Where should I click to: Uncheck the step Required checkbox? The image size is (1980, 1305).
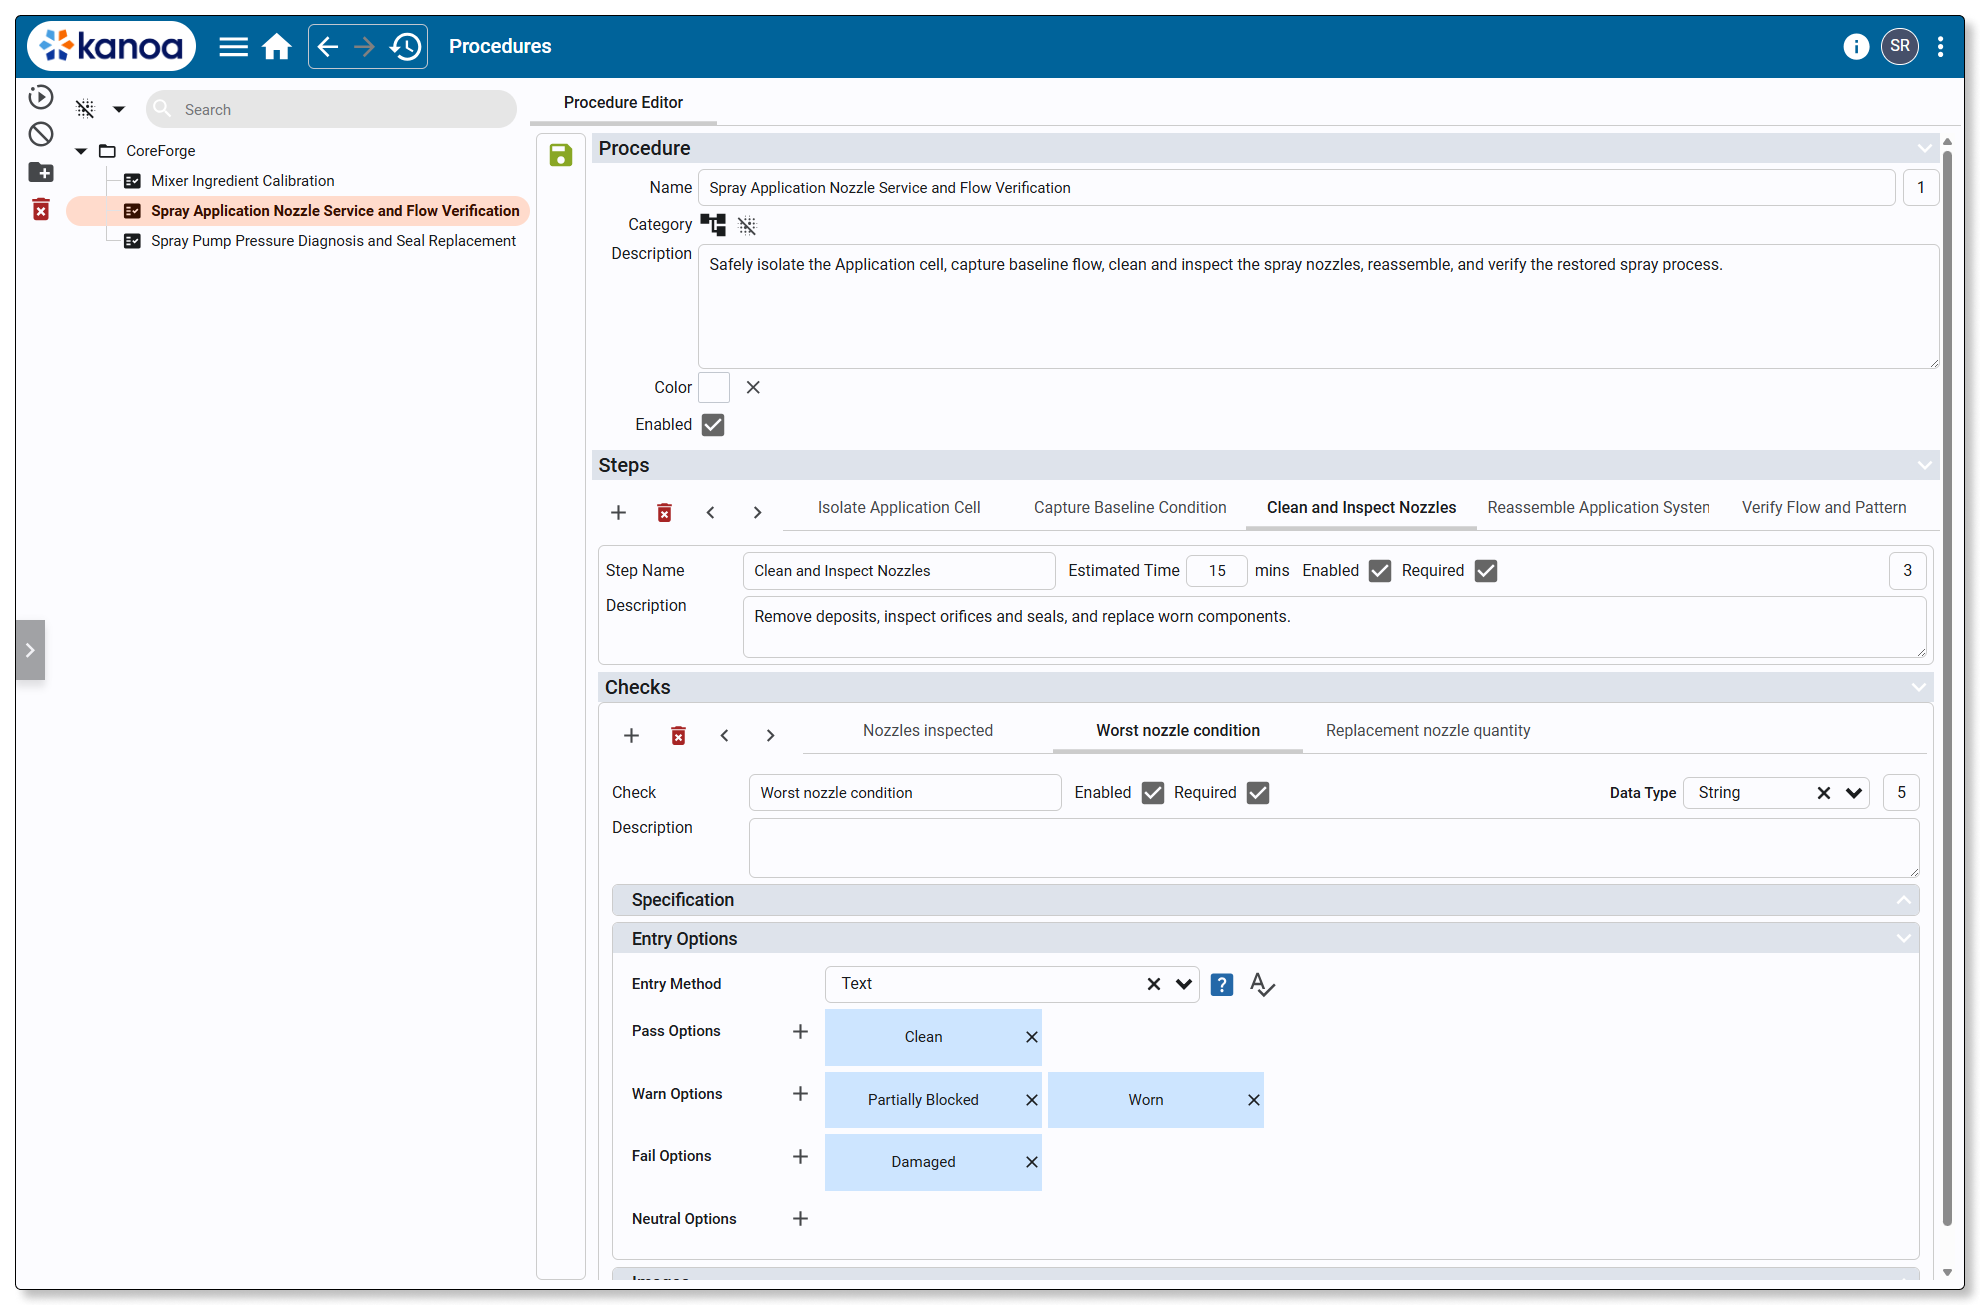(x=1486, y=571)
